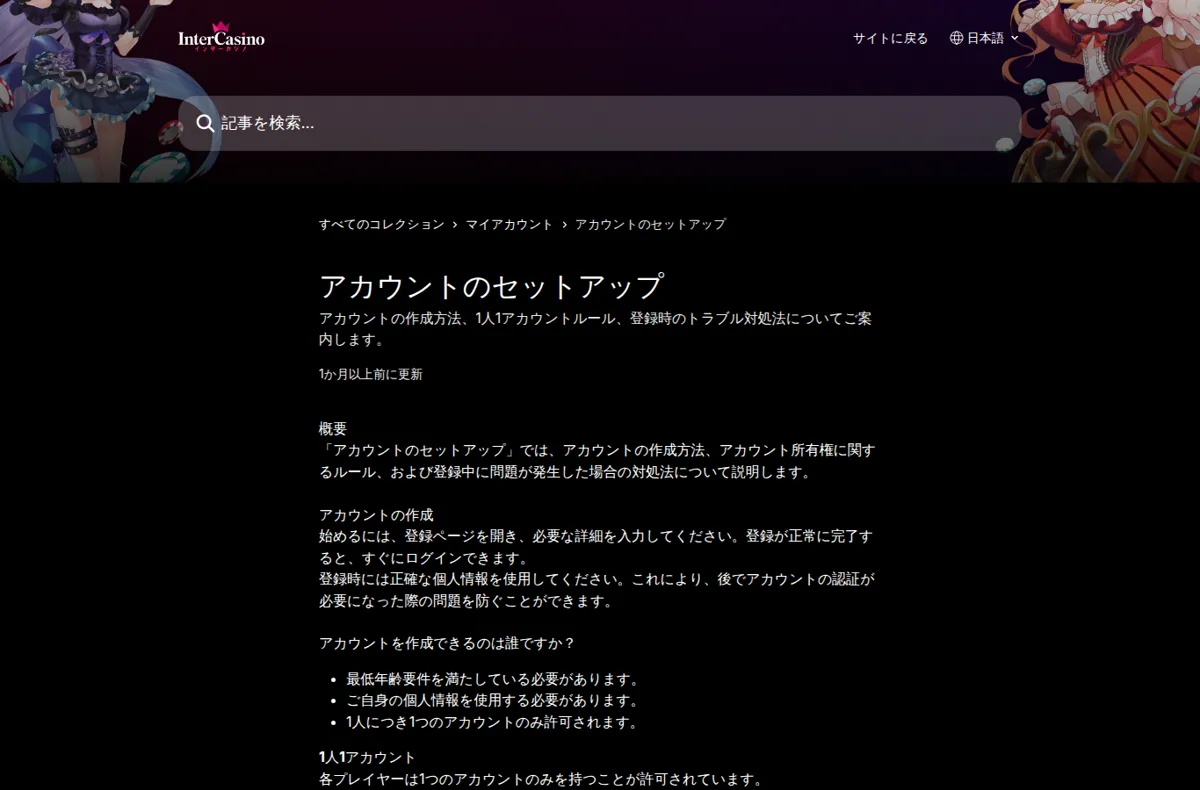This screenshot has height=790, width=1200.
Task: Click the globe language icon
Action: point(956,38)
